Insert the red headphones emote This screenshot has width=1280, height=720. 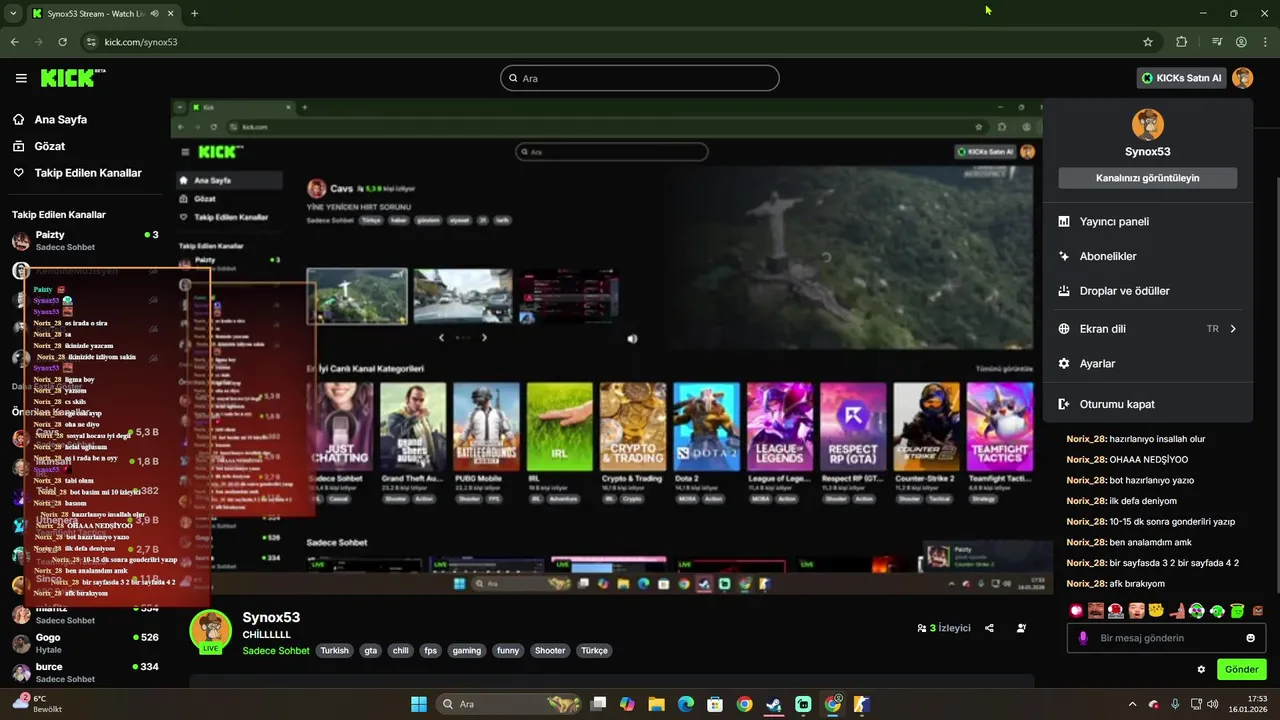point(1117,610)
